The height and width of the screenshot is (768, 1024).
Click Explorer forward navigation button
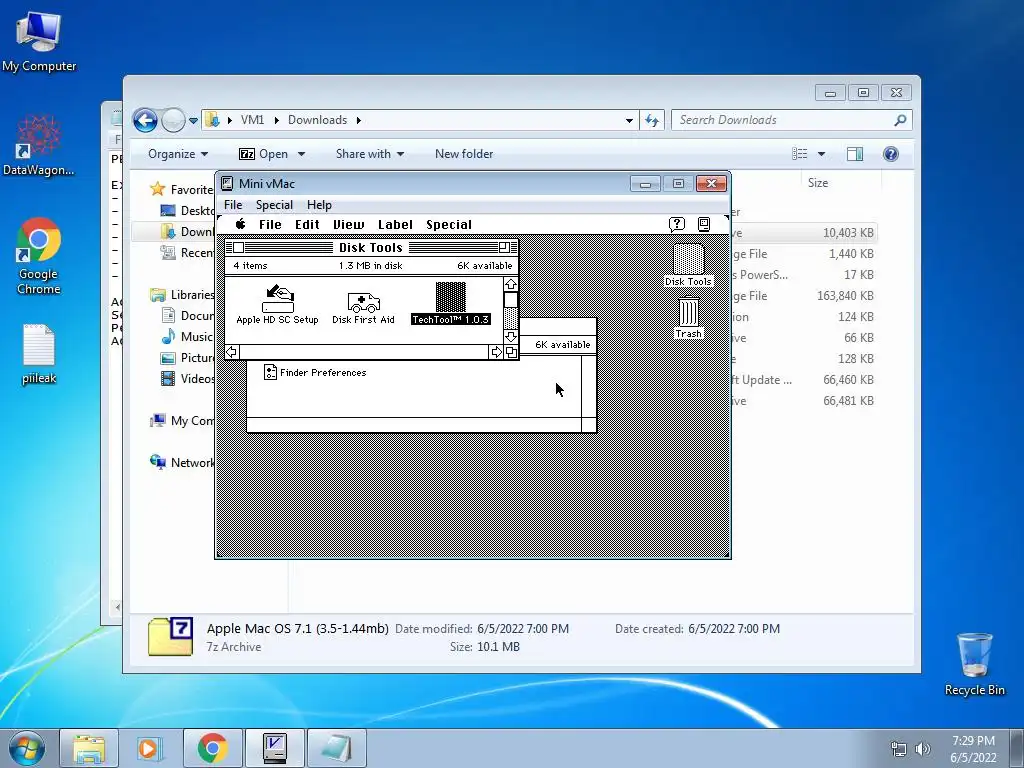coord(173,120)
